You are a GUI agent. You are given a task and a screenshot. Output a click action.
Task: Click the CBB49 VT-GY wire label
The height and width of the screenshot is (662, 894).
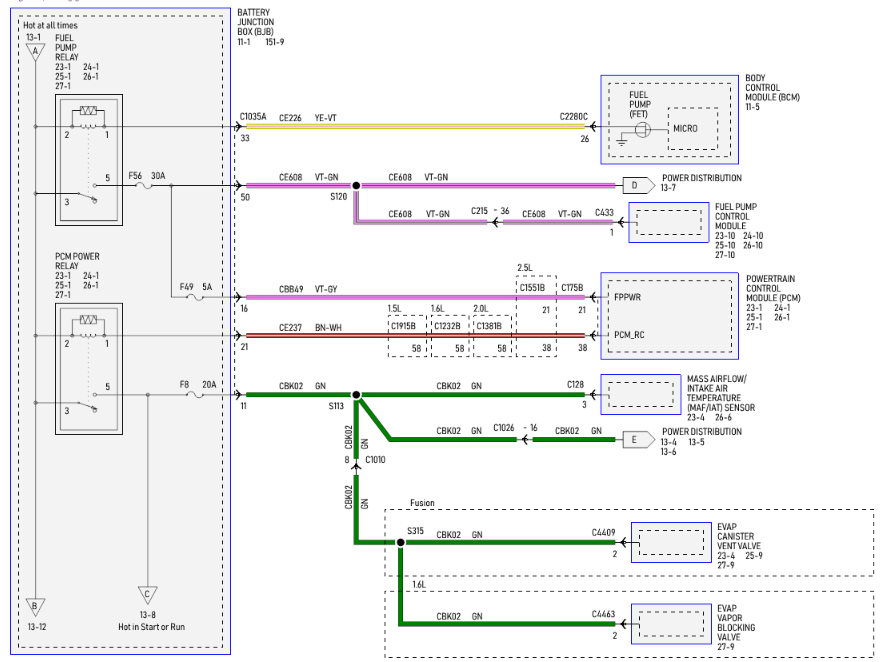pyautogui.click(x=308, y=289)
